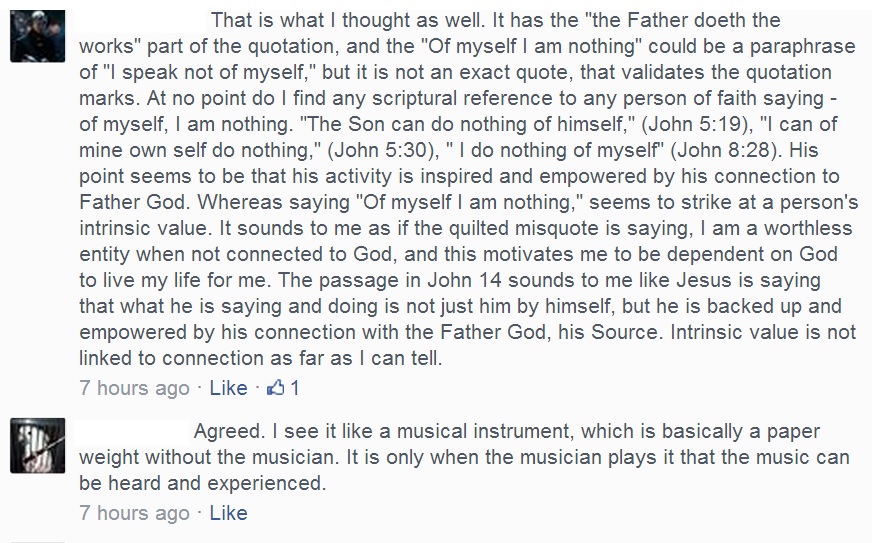
Task: Open the second commenter's profile picture
Action: pos(37,445)
